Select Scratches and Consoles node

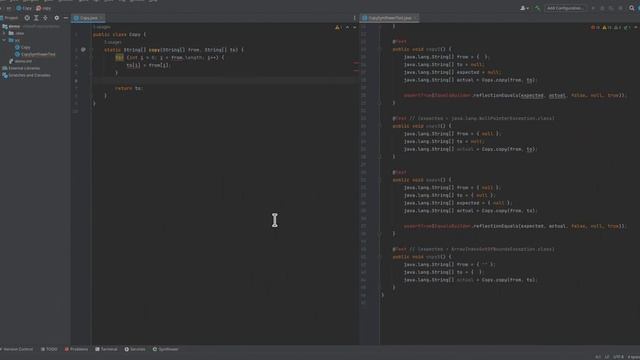[x=27, y=75]
